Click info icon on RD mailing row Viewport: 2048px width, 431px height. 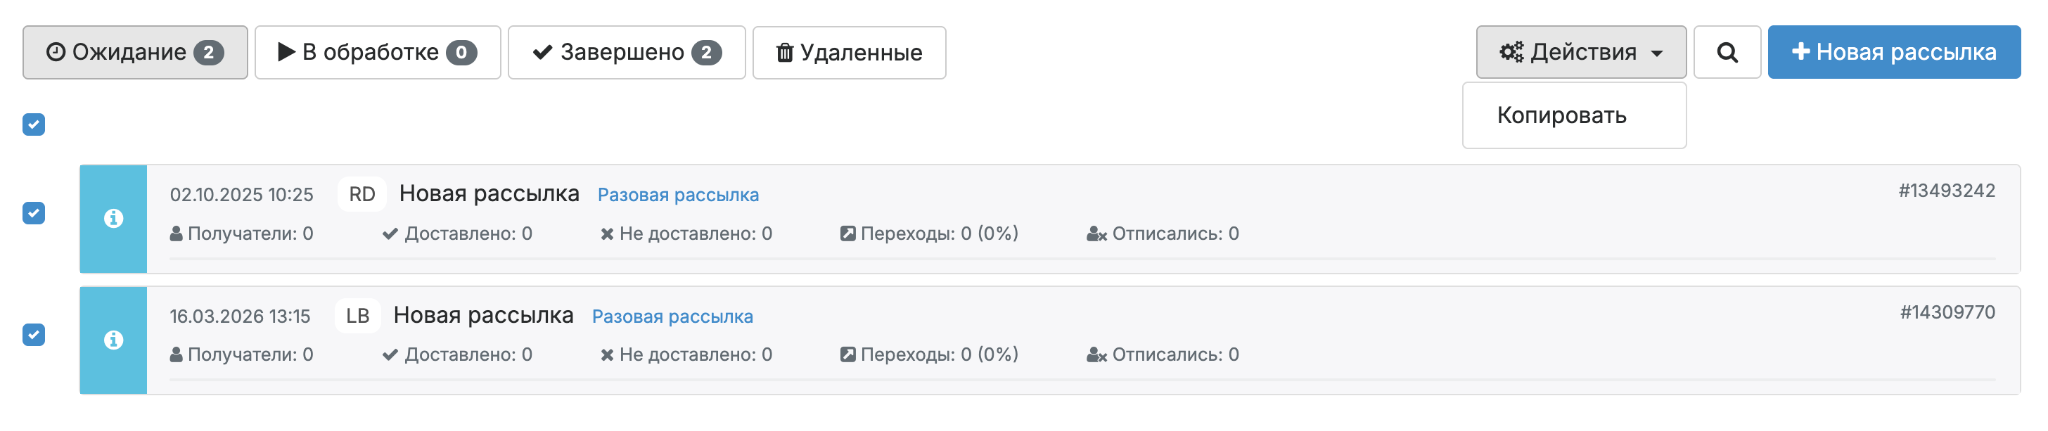[113, 218]
